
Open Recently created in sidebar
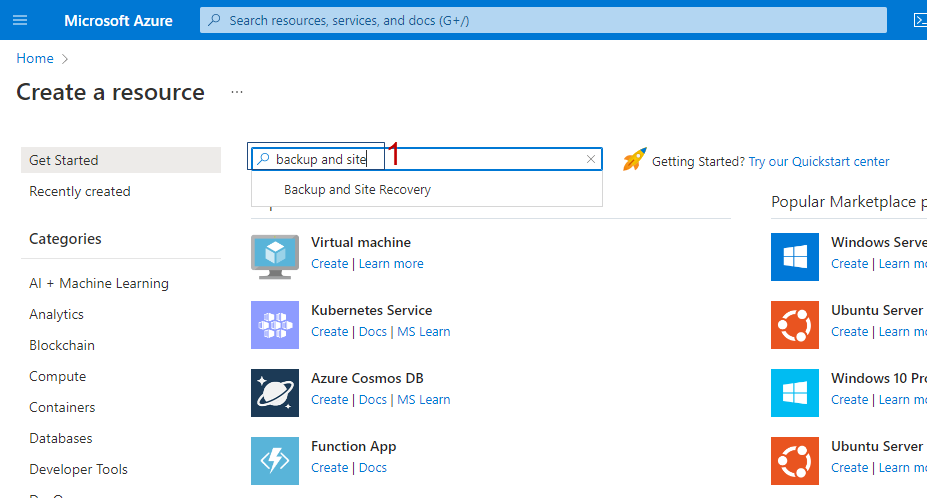[x=80, y=192]
